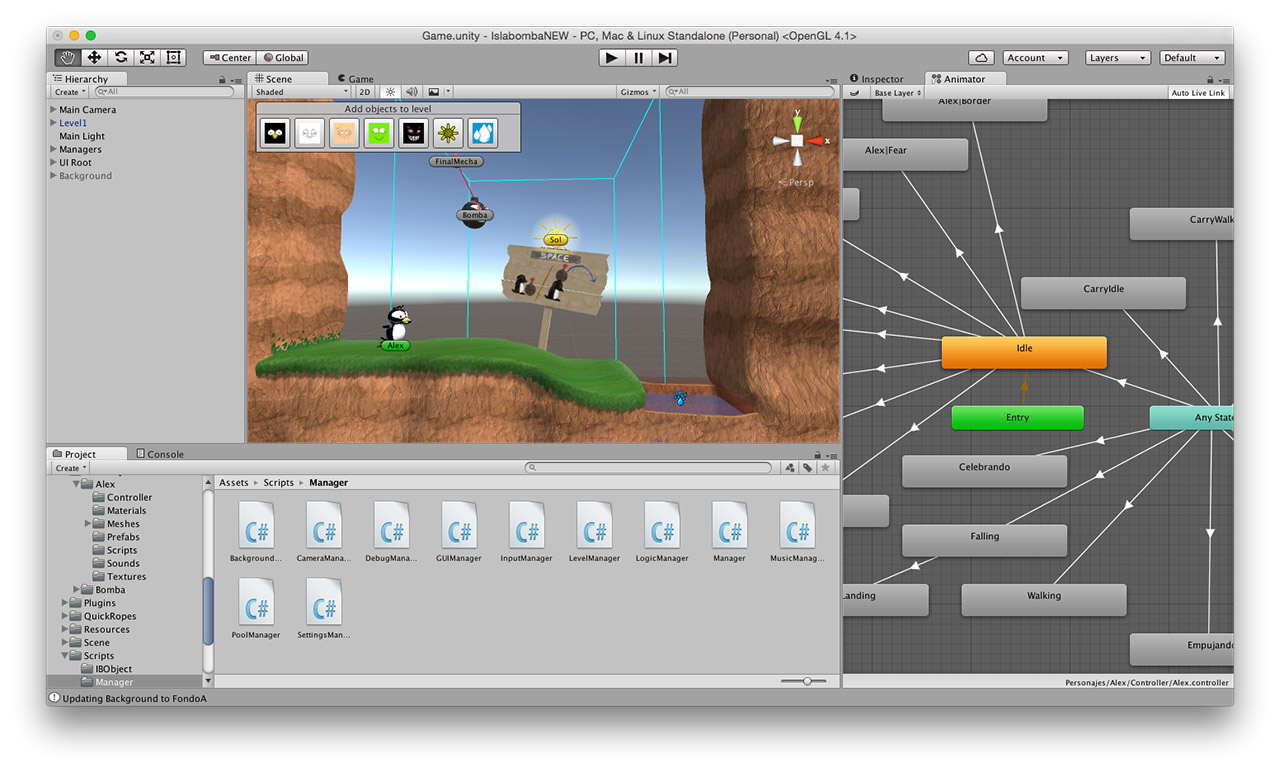Open Base Layer selector in Animator

click(897, 93)
